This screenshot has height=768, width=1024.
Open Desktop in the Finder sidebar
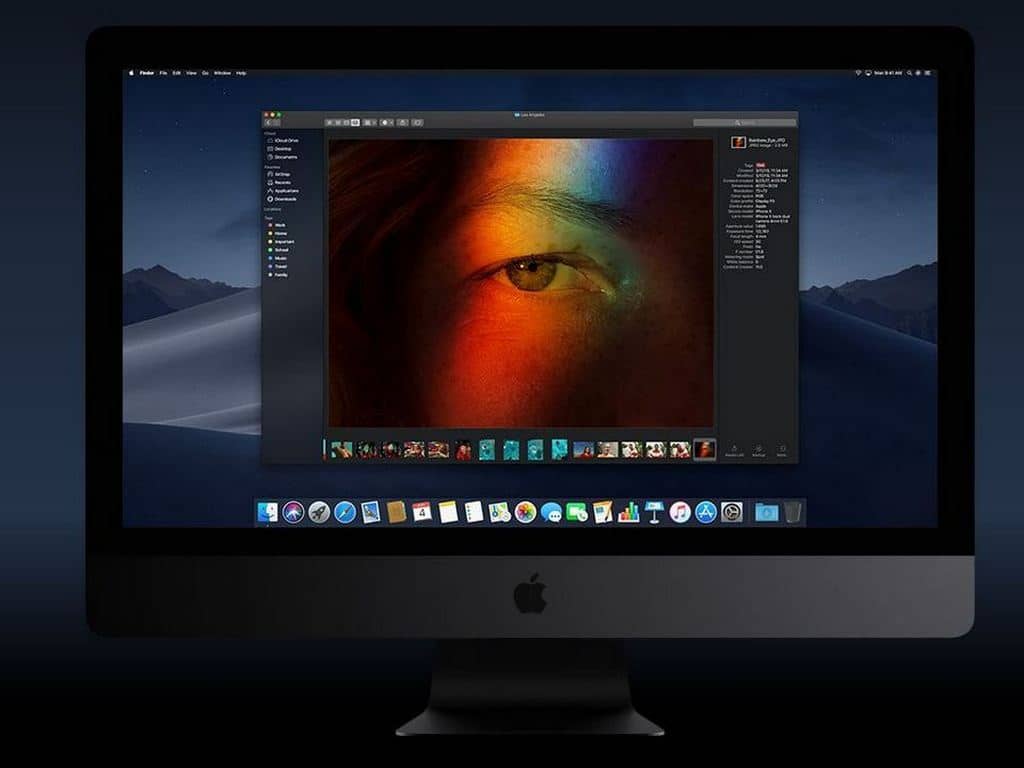tap(279, 149)
